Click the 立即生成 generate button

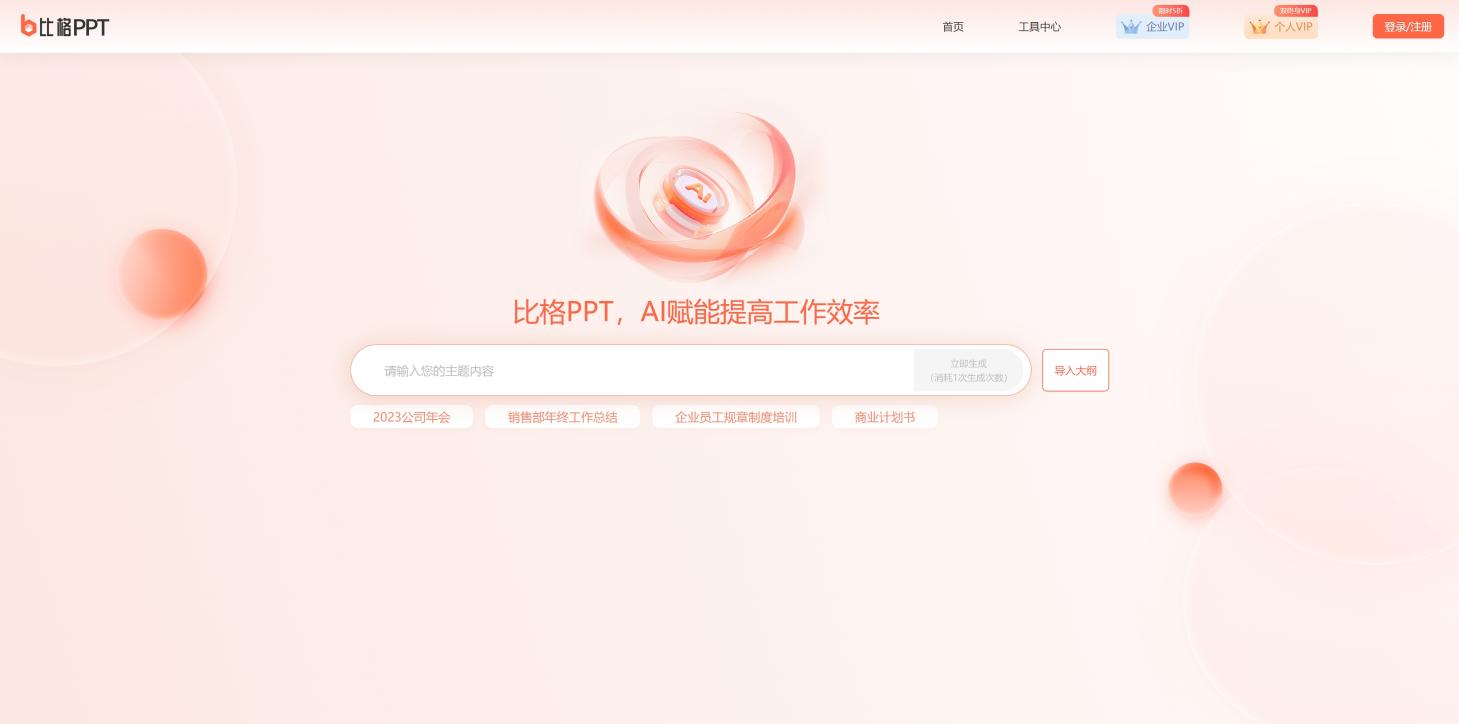pos(968,370)
